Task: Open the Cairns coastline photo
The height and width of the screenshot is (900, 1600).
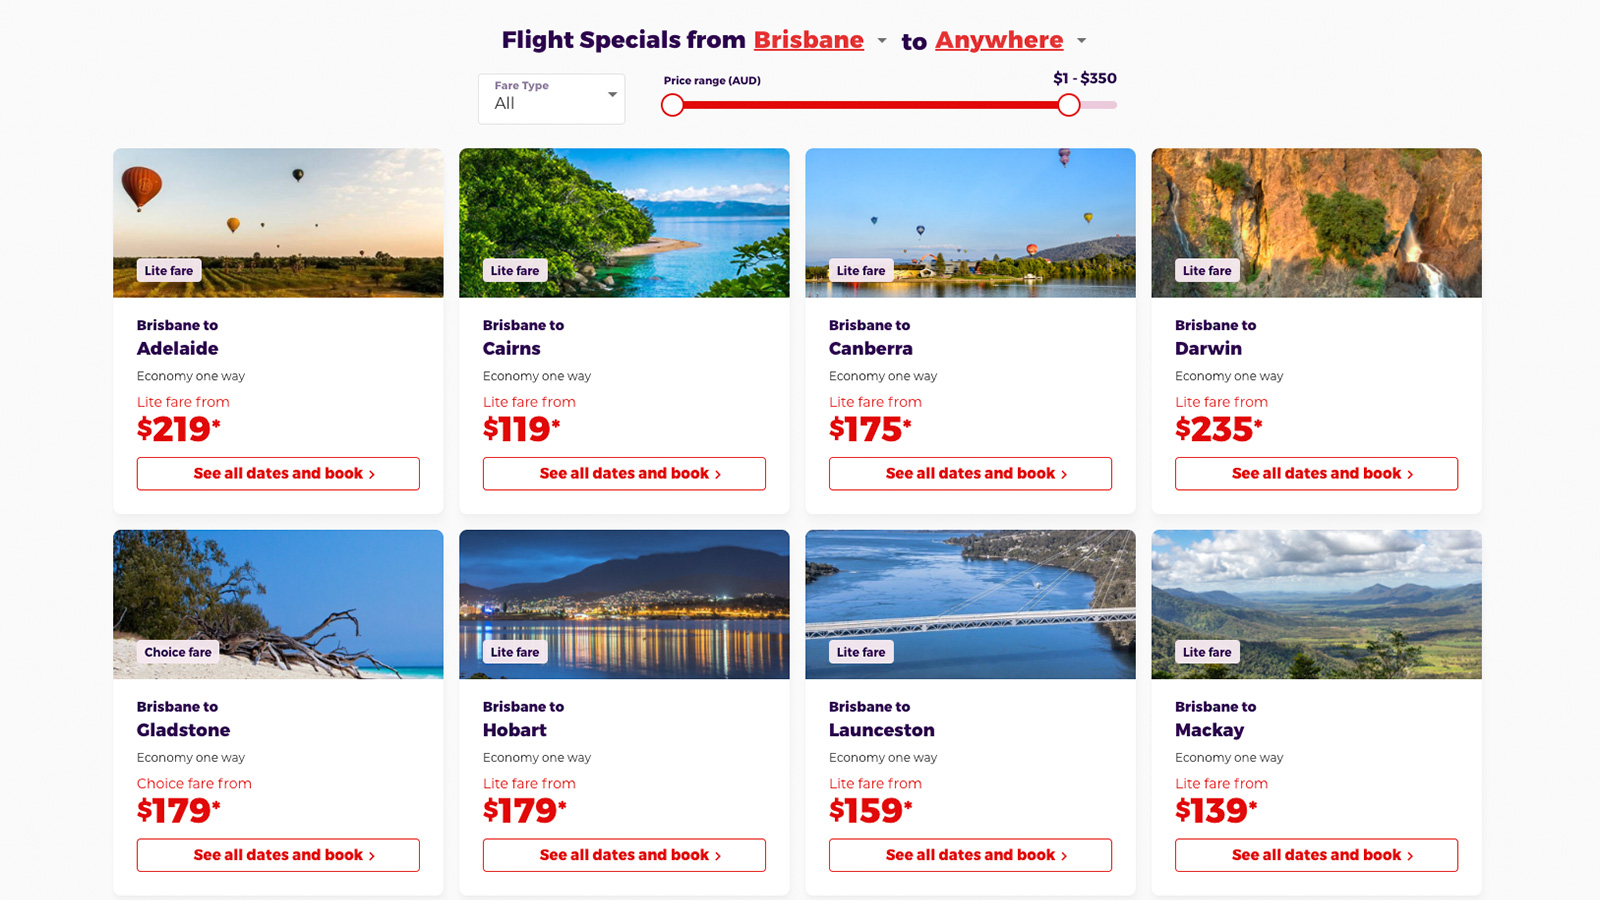Action: [x=624, y=223]
